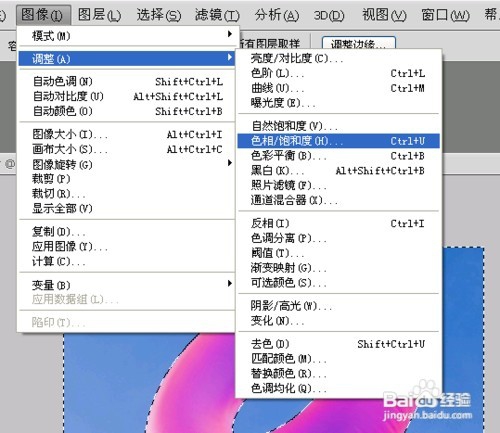Expand the 模式(M) submenu
This screenshot has width=500, height=433.
pos(127,36)
